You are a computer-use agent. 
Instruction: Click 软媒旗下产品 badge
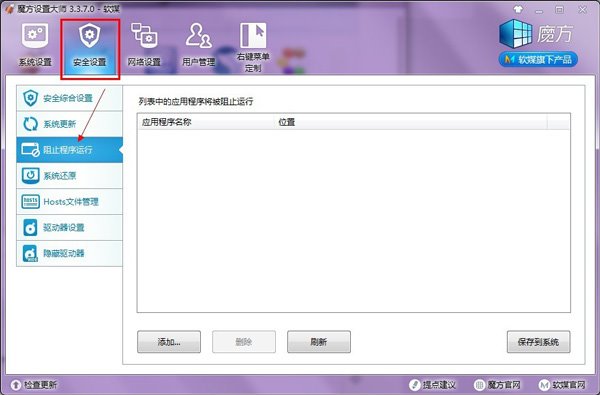point(538,59)
